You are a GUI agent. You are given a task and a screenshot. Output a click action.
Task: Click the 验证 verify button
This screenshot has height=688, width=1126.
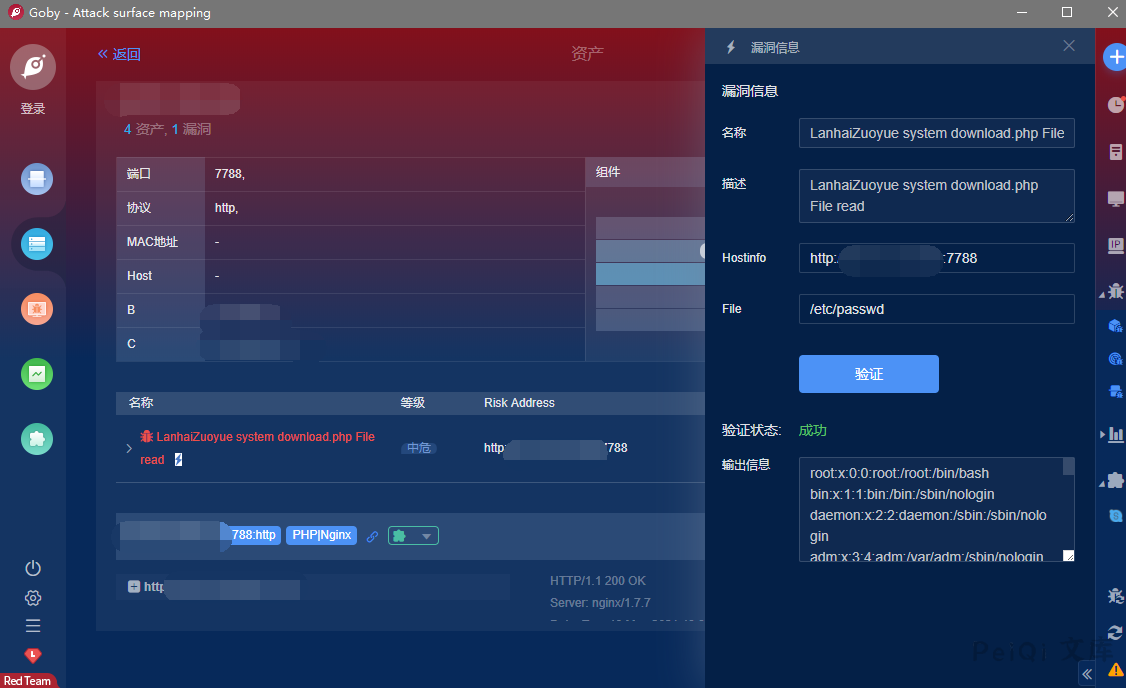868,374
